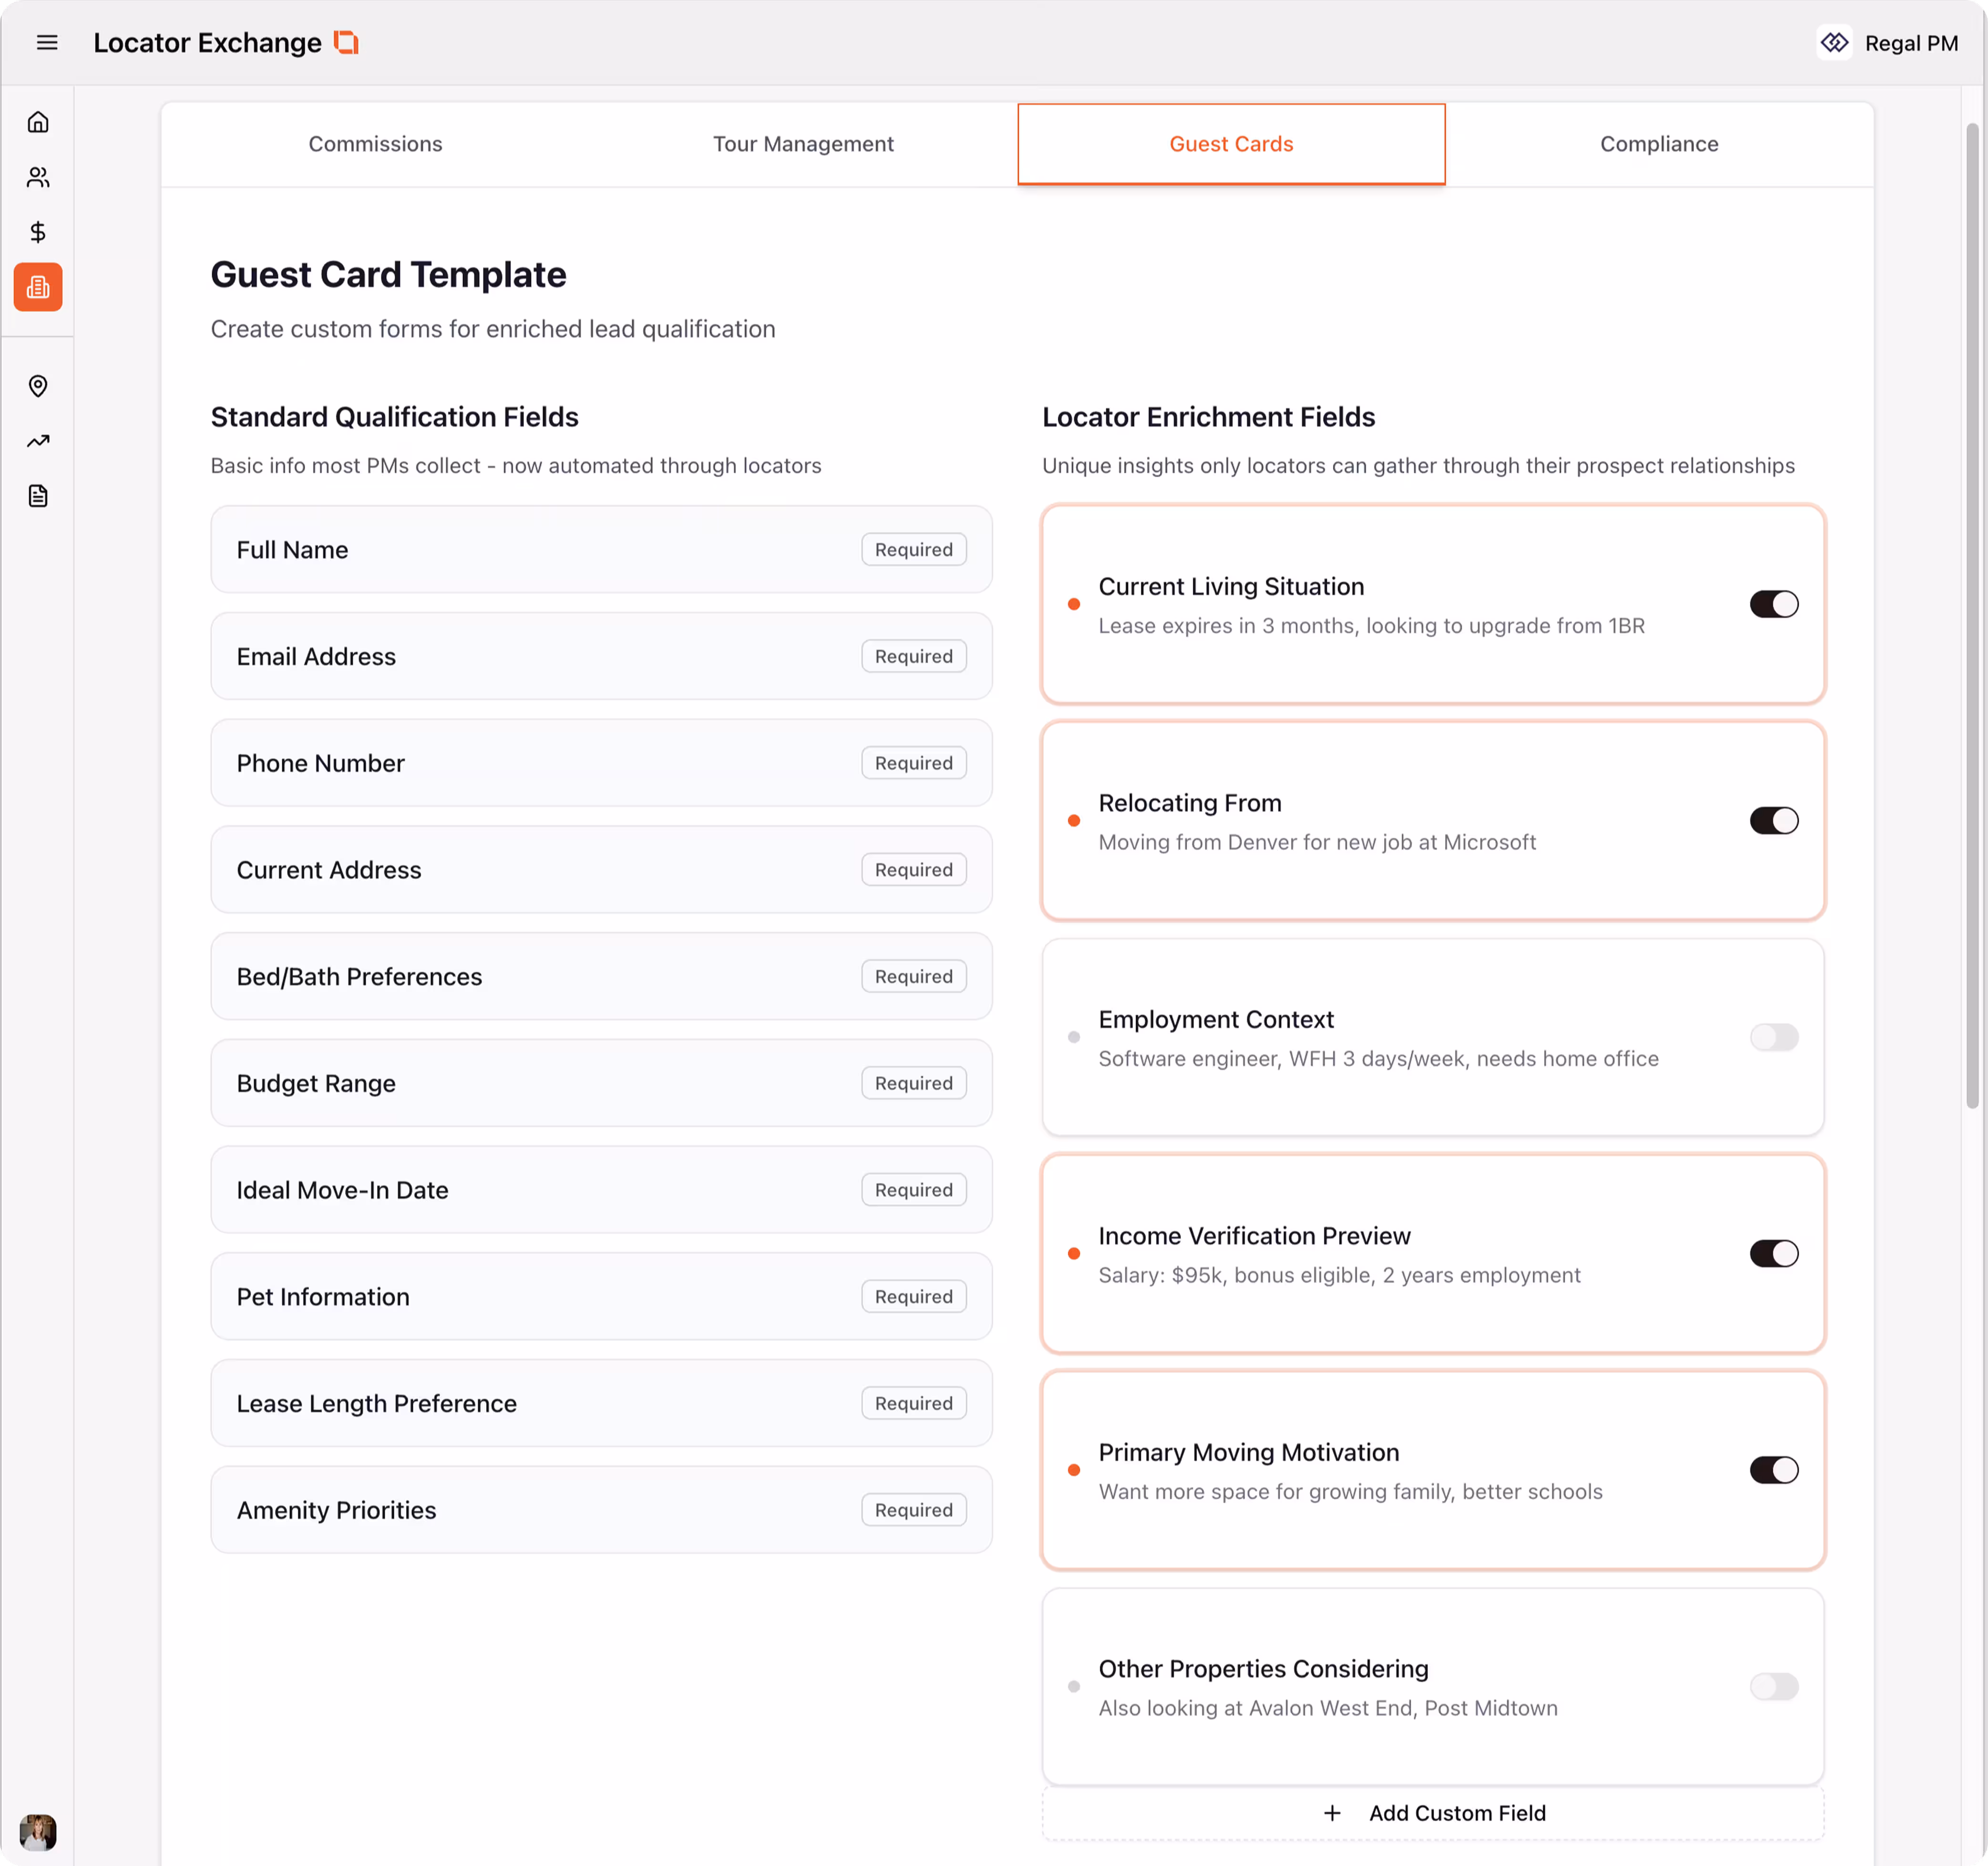Disable the Current Living Situation toggle
Screen dimensions: 1988x1866
pyautogui.click(x=1773, y=604)
